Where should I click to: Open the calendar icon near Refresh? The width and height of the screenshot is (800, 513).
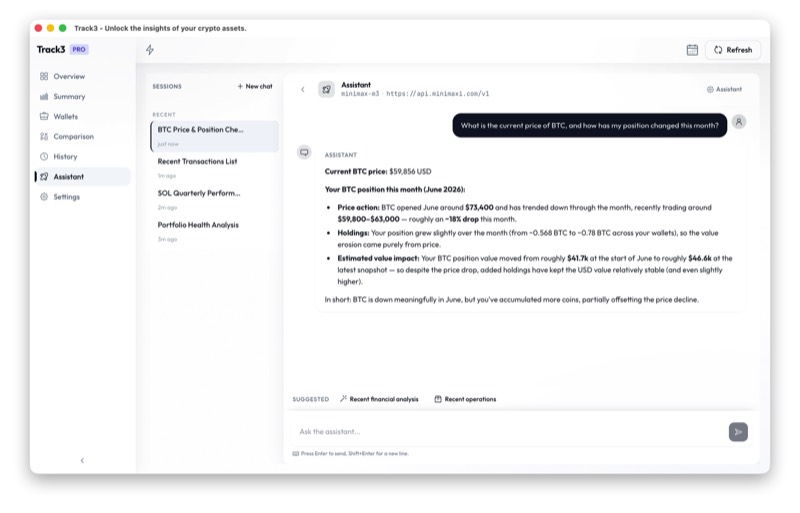click(x=692, y=50)
